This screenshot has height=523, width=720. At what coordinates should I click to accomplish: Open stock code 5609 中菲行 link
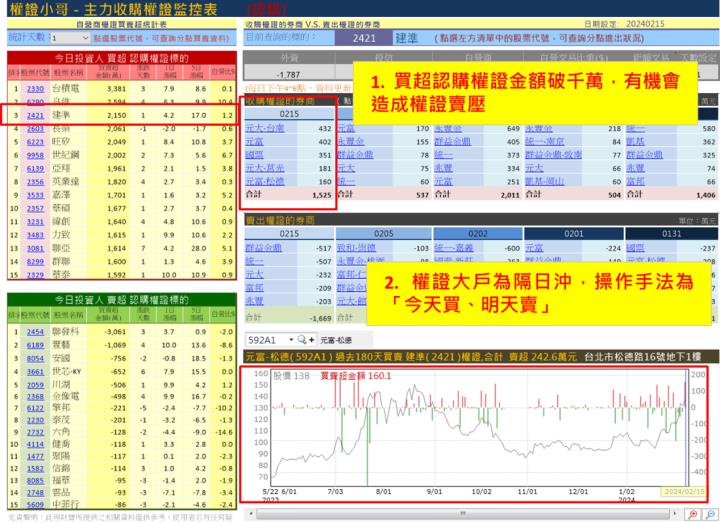(35, 504)
